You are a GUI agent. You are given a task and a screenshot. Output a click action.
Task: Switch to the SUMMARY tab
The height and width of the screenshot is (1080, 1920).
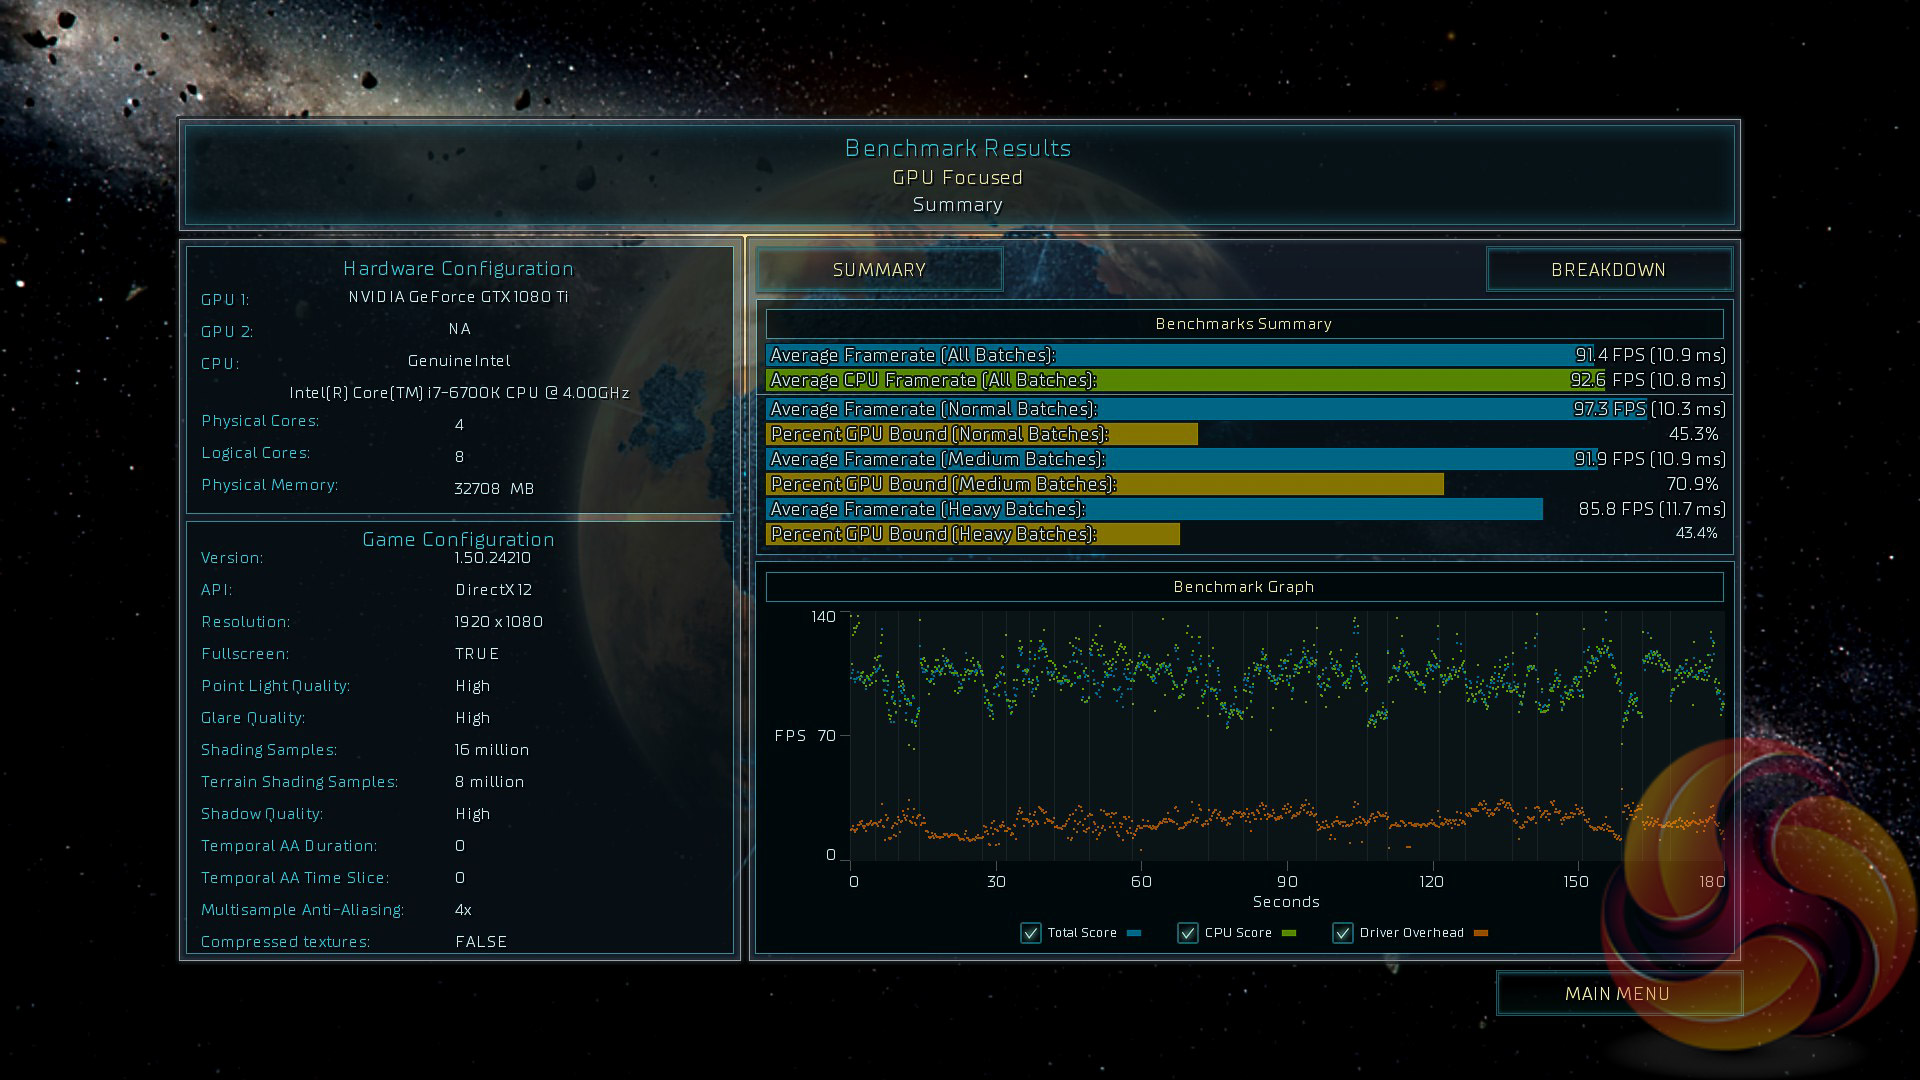pyautogui.click(x=879, y=270)
